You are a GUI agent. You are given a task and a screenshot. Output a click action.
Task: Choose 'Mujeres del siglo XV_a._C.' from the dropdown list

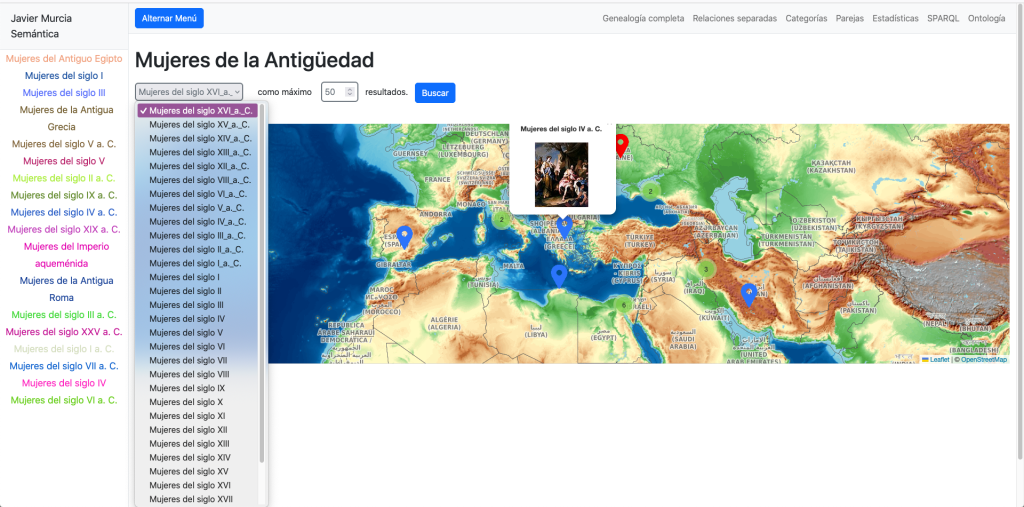click(200, 125)
